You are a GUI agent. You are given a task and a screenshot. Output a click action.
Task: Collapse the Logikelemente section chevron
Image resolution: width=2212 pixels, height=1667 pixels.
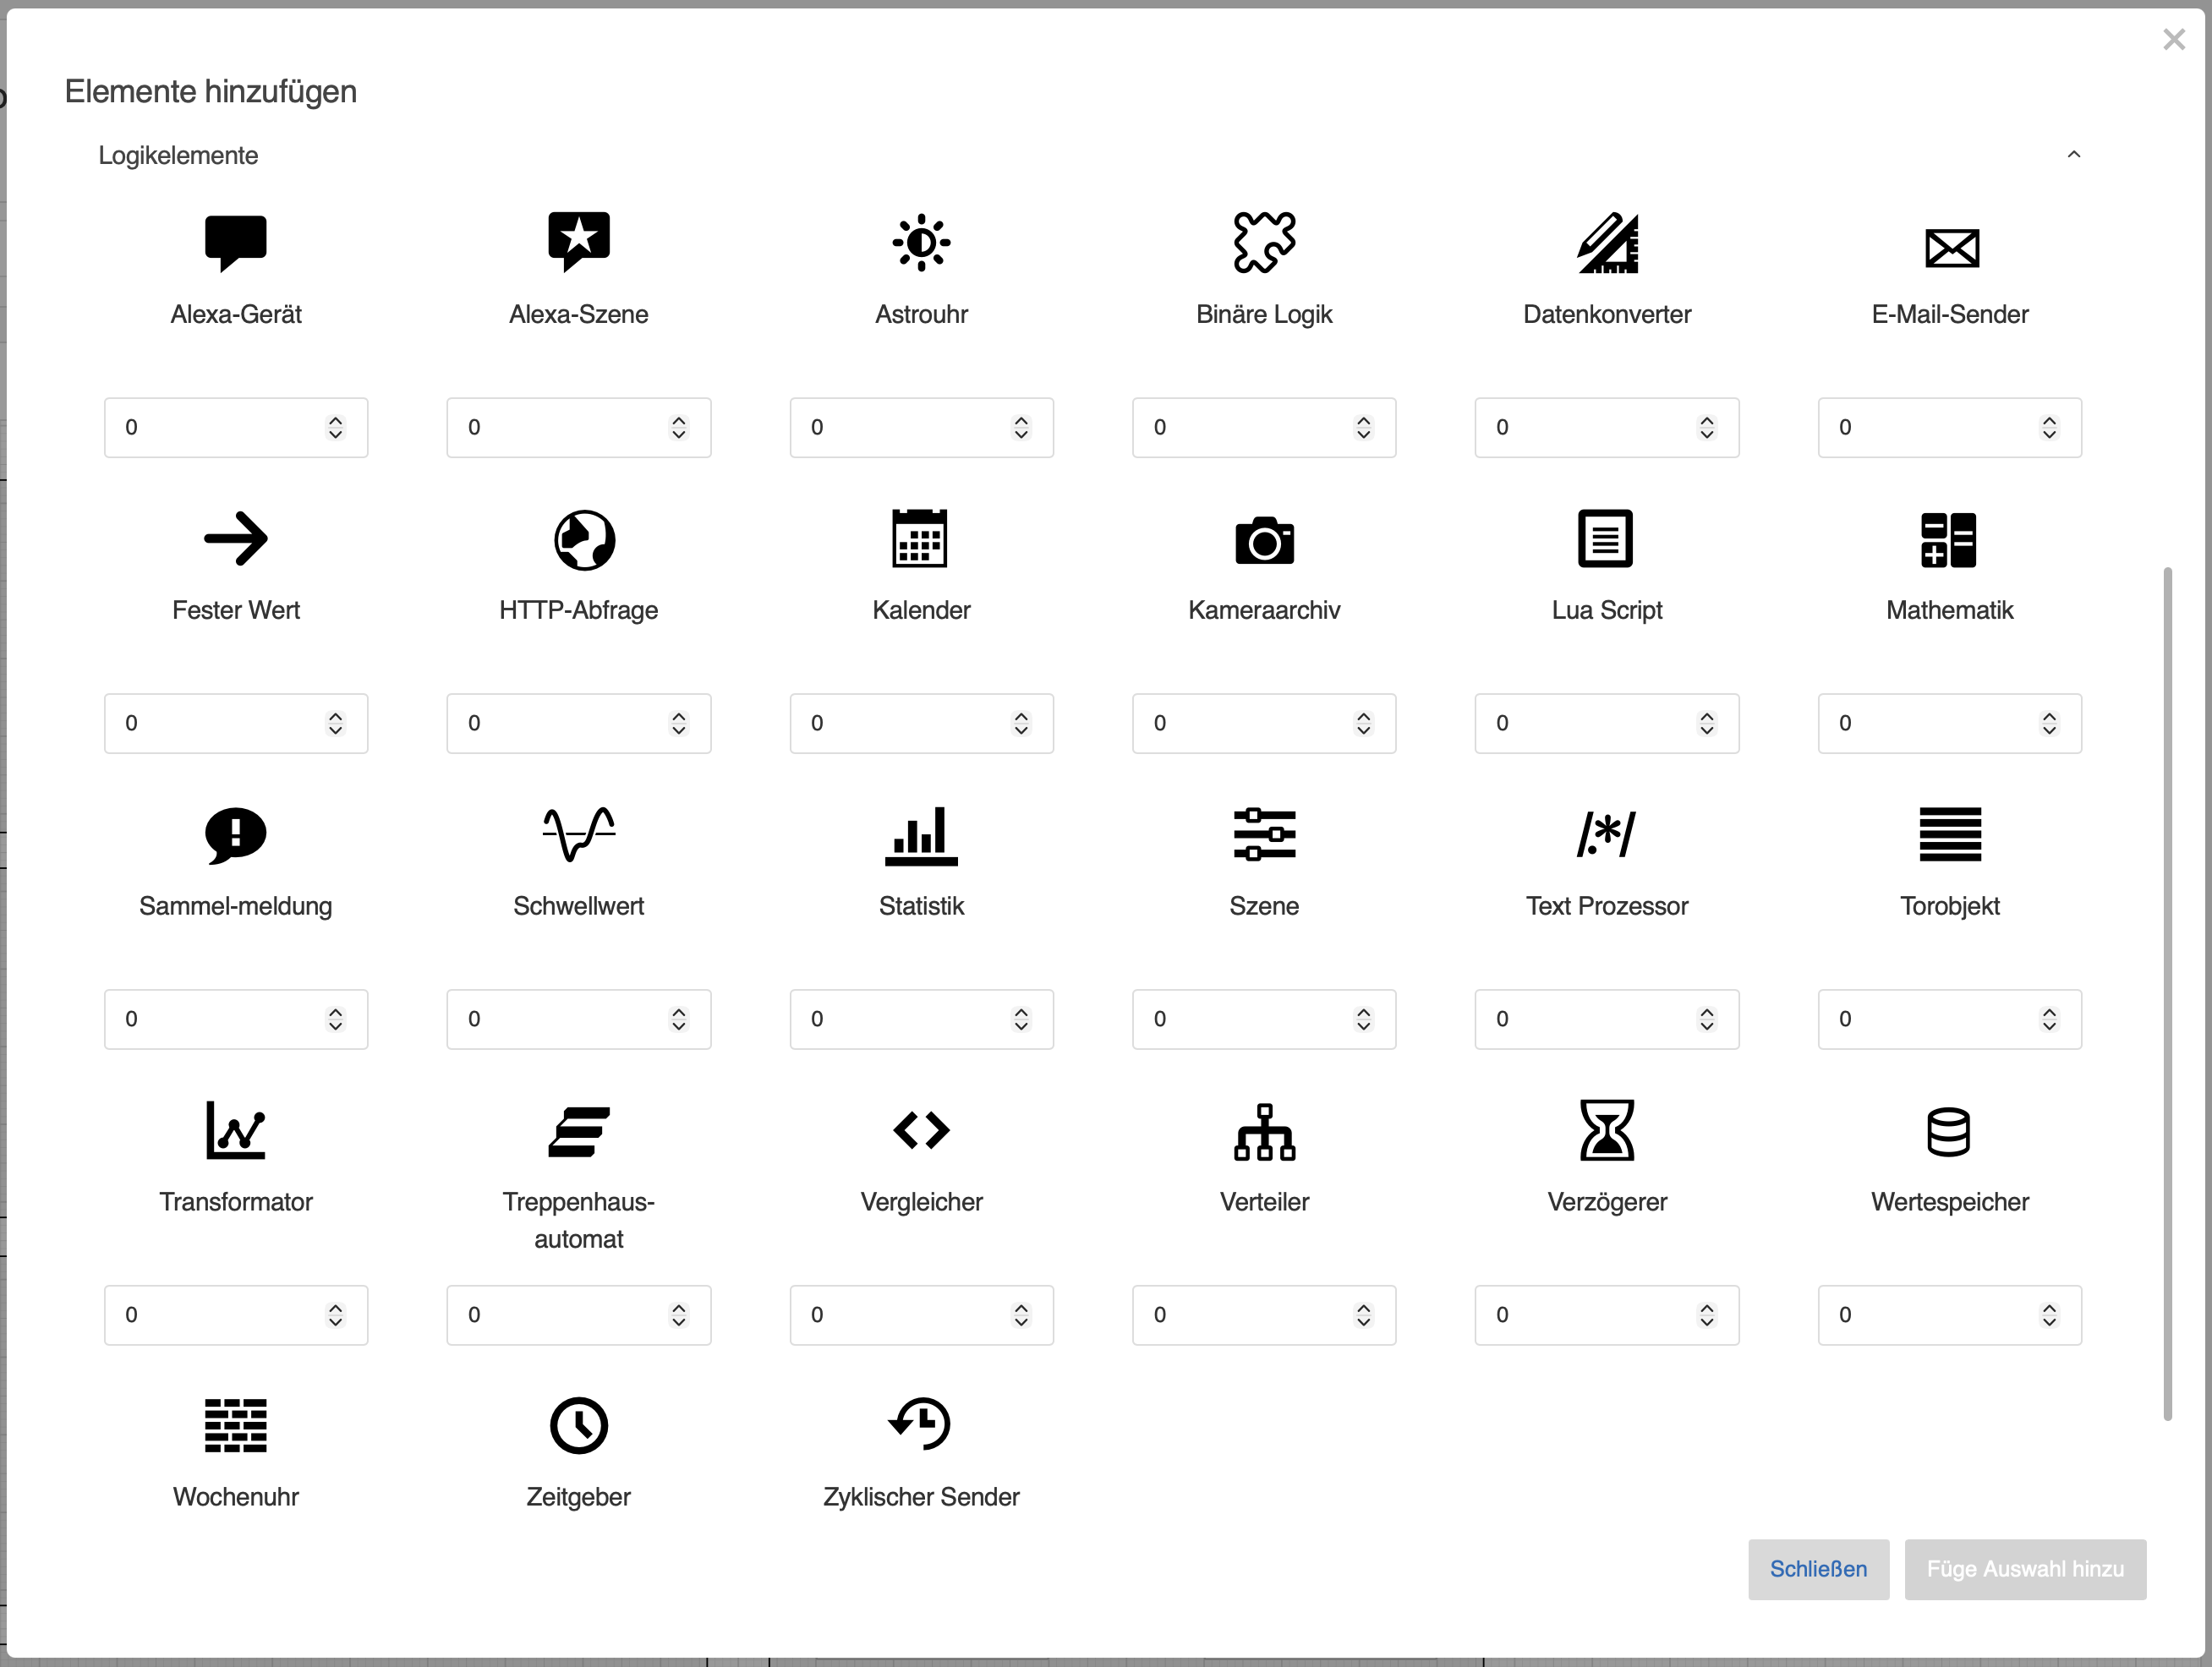point(2074,155)
